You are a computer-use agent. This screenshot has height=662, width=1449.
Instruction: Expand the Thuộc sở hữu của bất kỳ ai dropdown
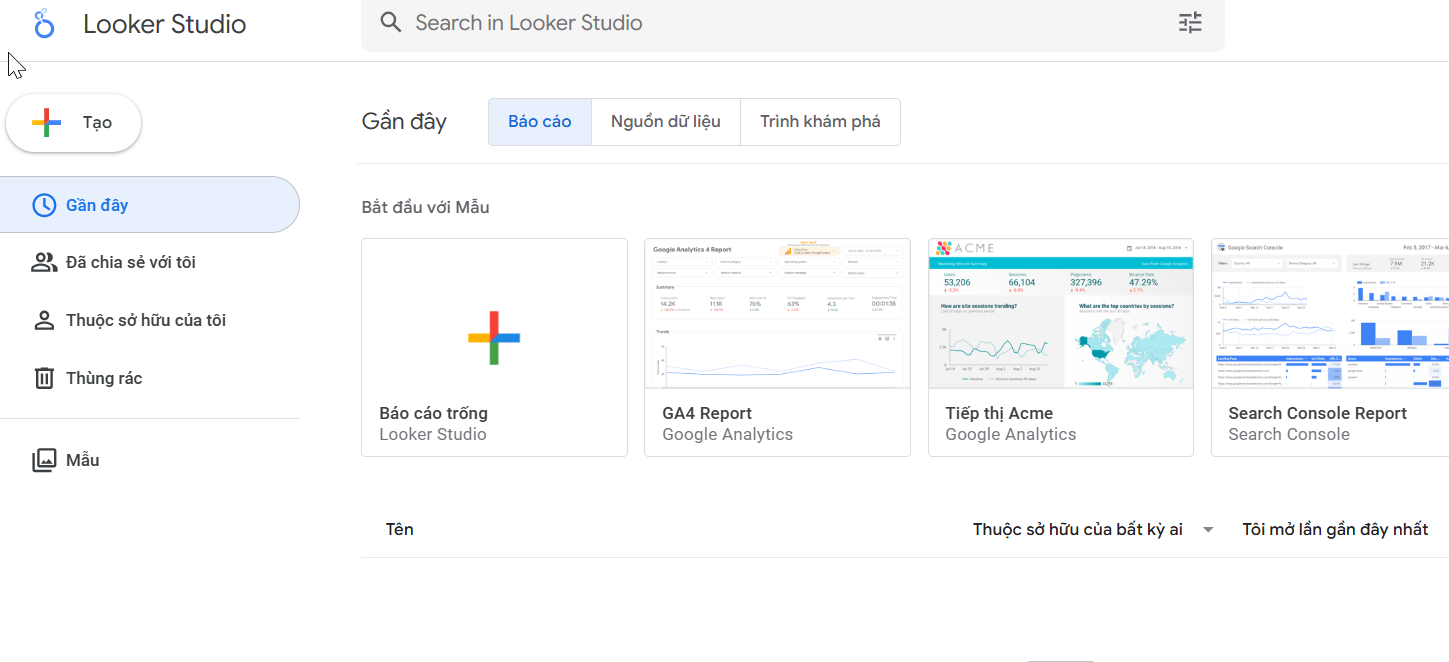coord(1078,529)
